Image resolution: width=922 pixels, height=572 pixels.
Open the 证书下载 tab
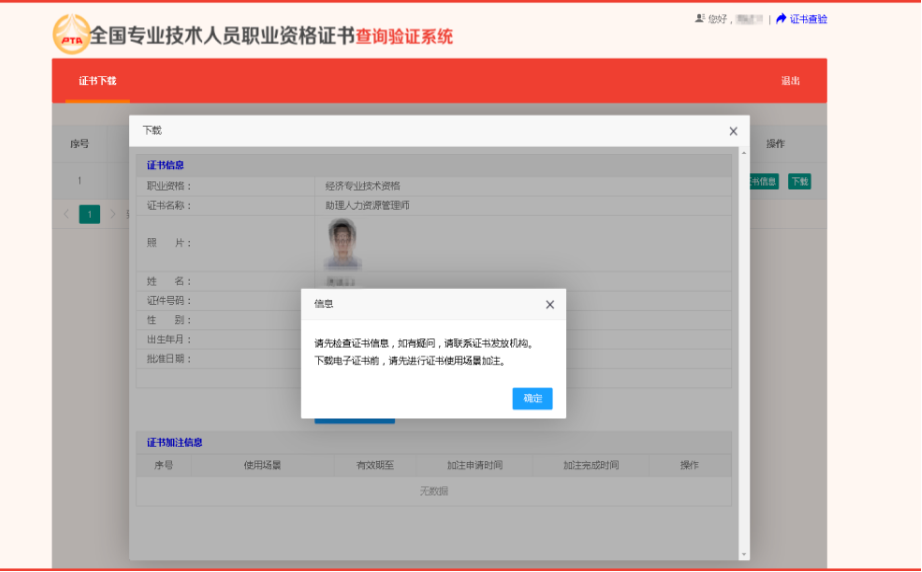98,81
